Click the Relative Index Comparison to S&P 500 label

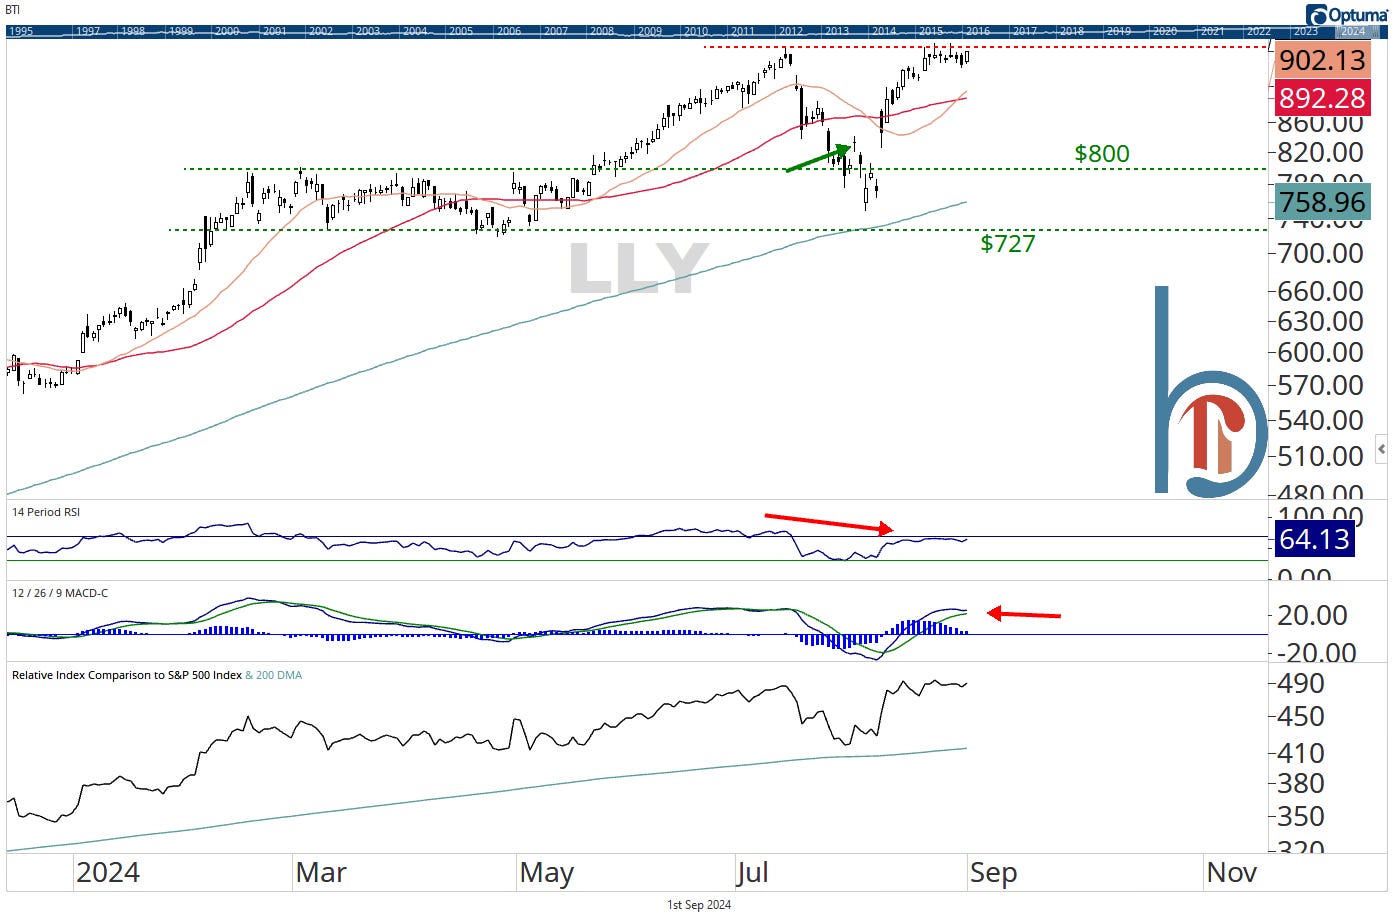(127, 675)
